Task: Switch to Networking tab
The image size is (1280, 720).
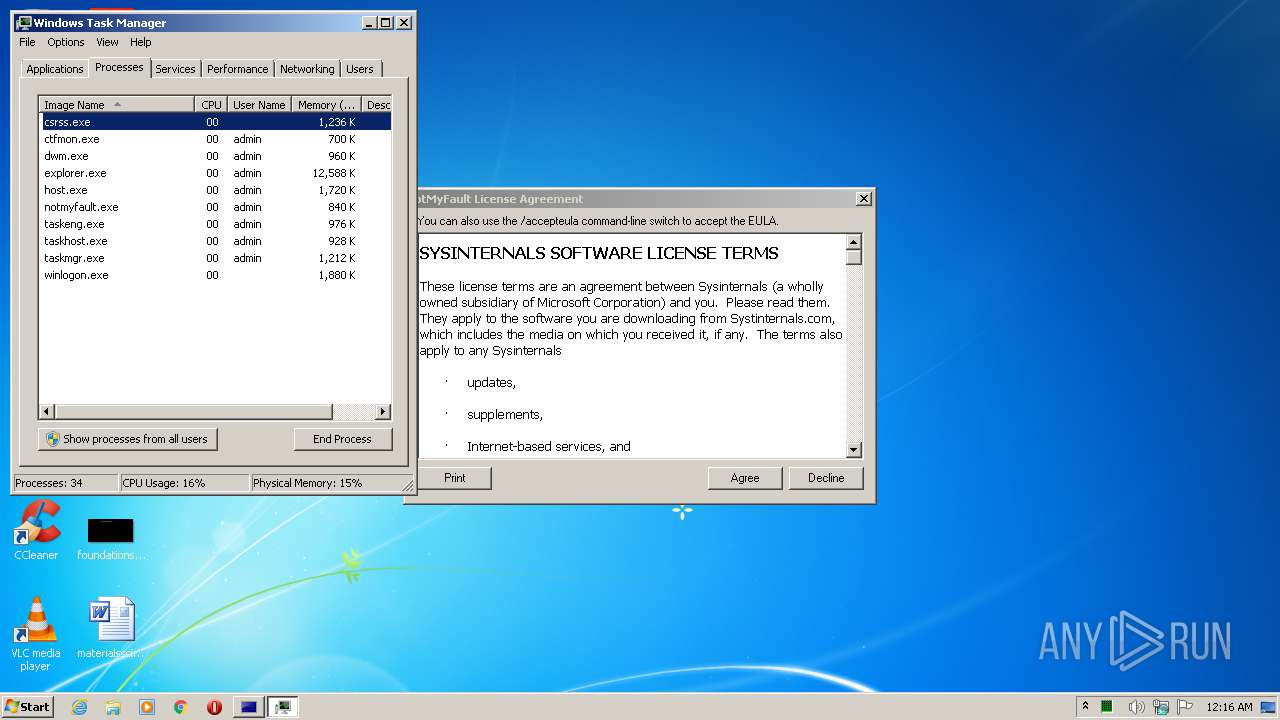Action: 307,69
